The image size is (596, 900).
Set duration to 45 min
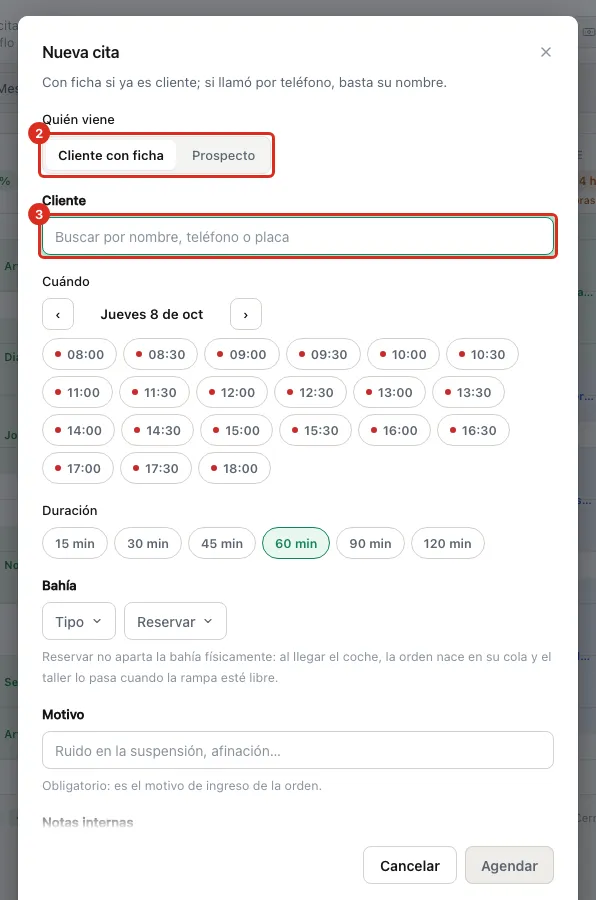[222, 543]
